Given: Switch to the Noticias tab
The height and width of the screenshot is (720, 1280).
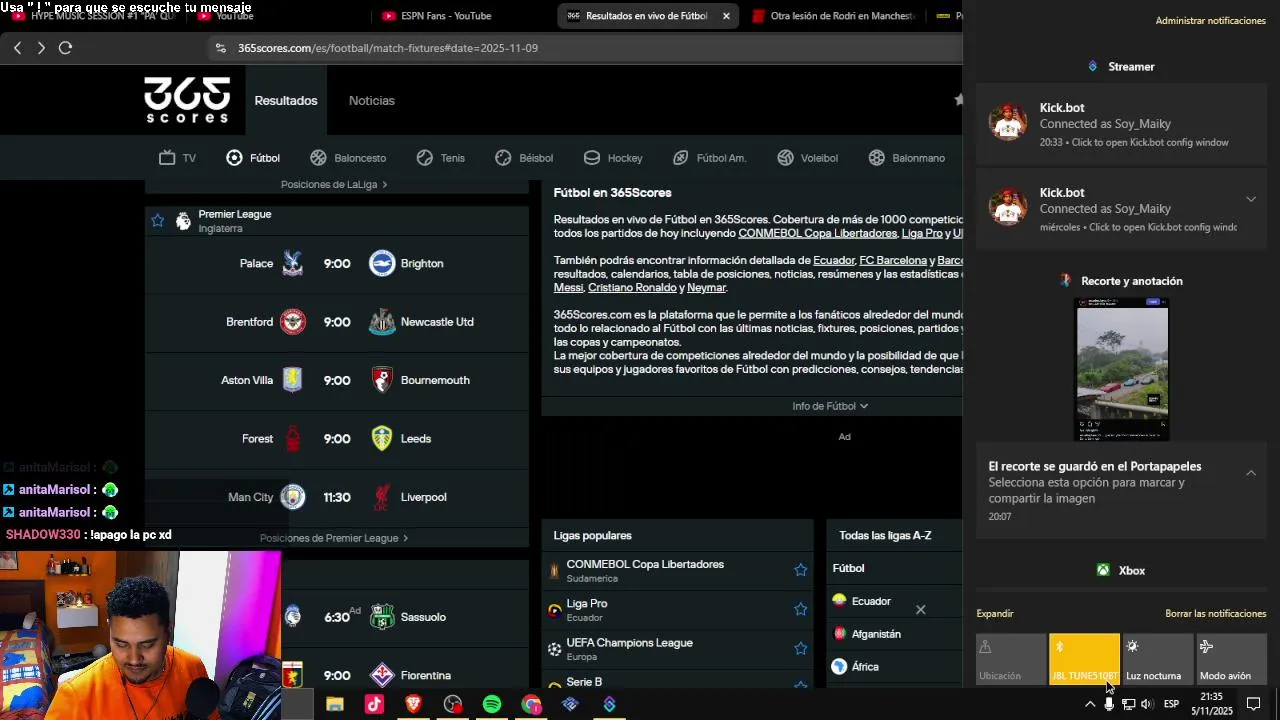Looking at the screenshot, I should (372, 100).
